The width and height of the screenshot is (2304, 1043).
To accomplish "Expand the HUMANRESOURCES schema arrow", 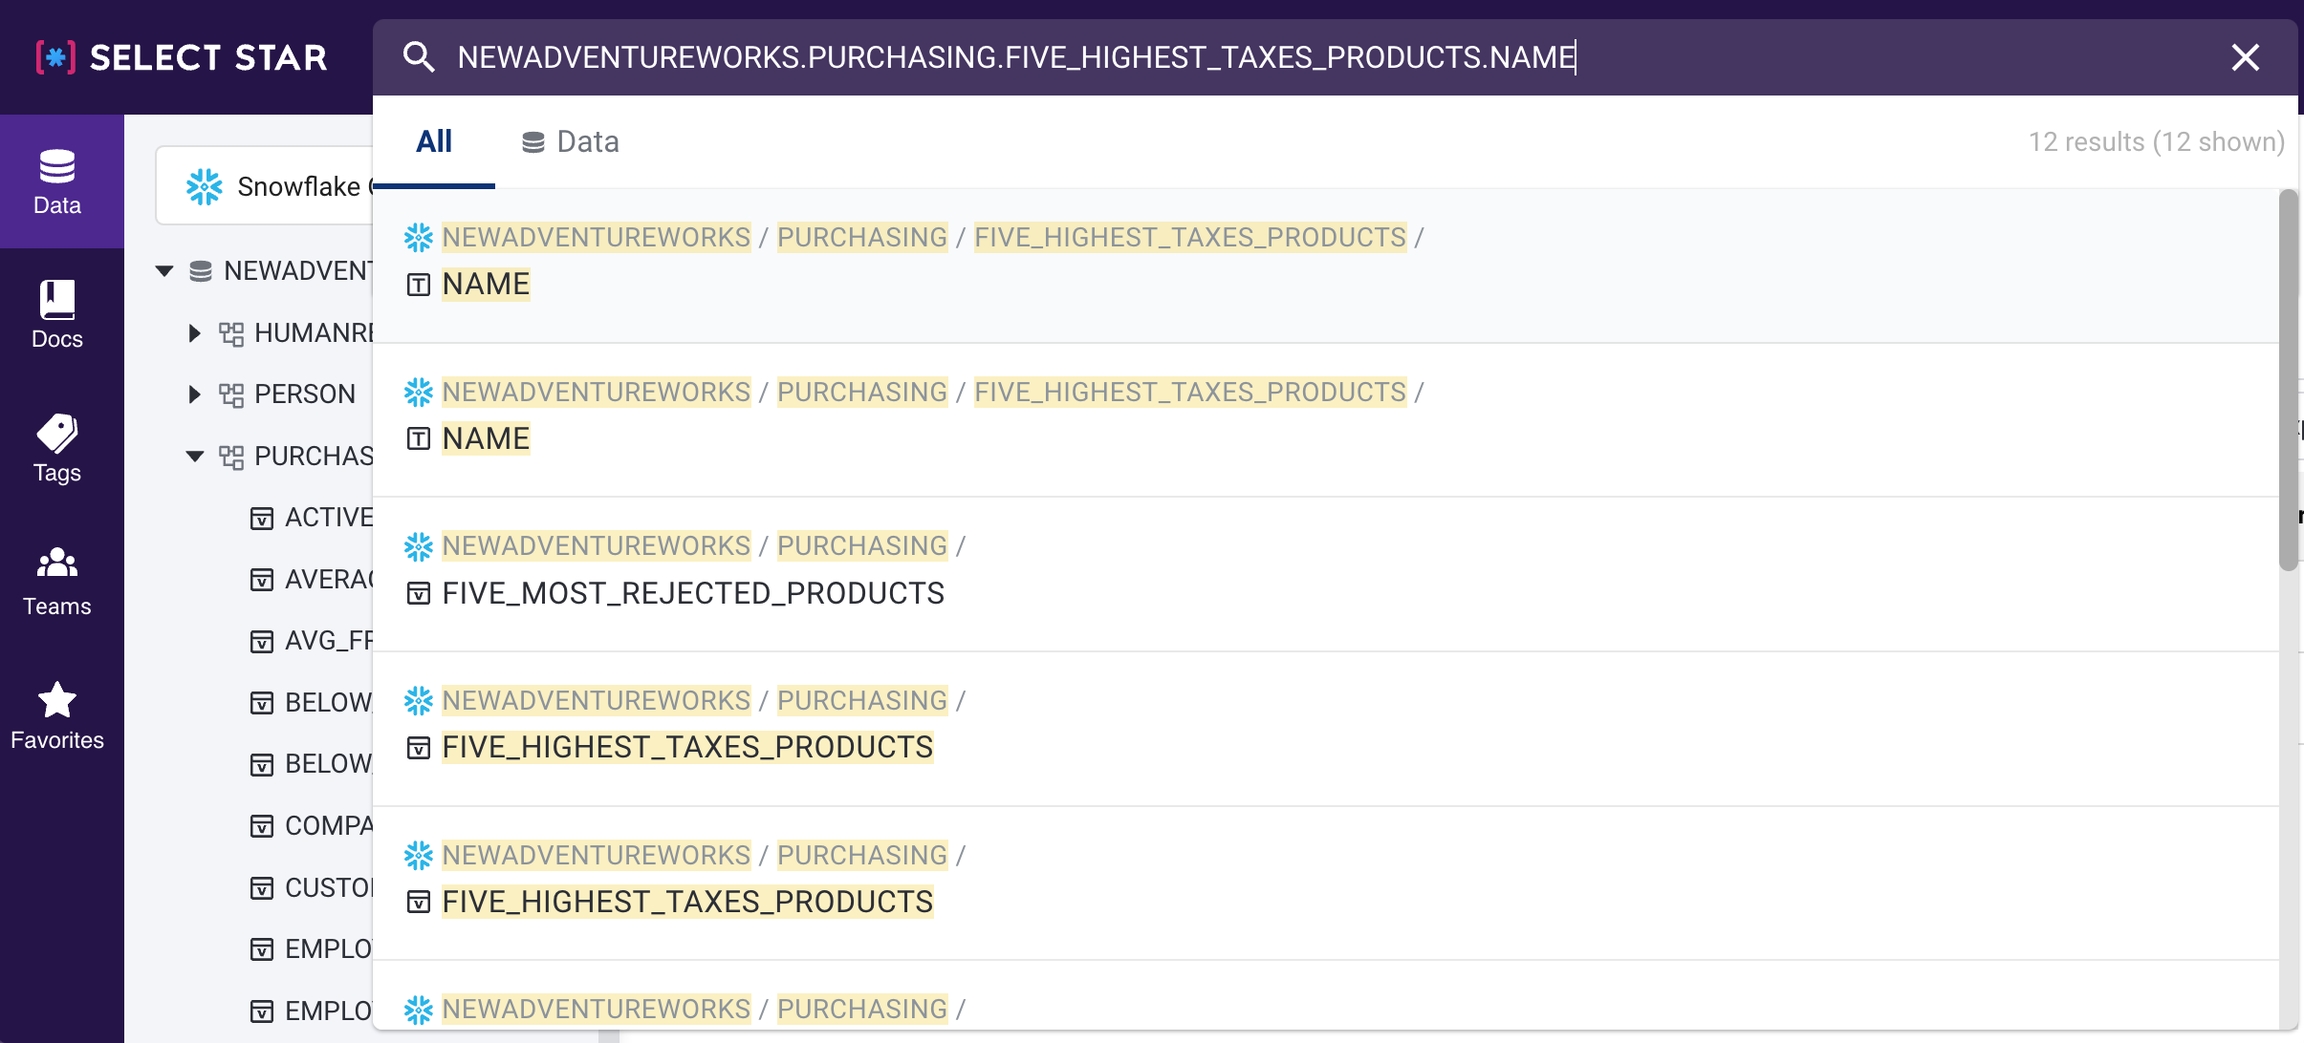I will click(195, 333).
